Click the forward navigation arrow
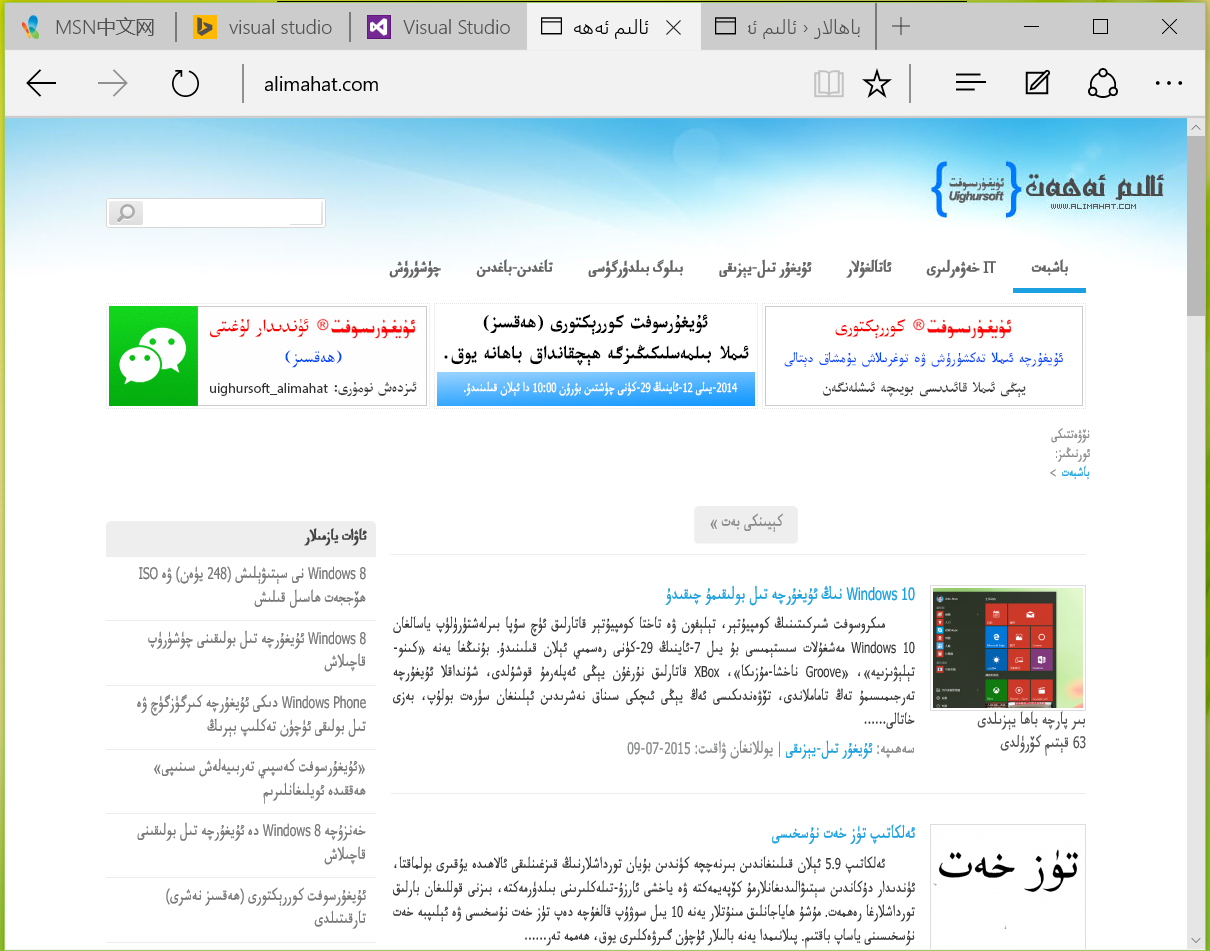Image resolution: width=1210 pixels, height=951 pixels. point(113,84)
